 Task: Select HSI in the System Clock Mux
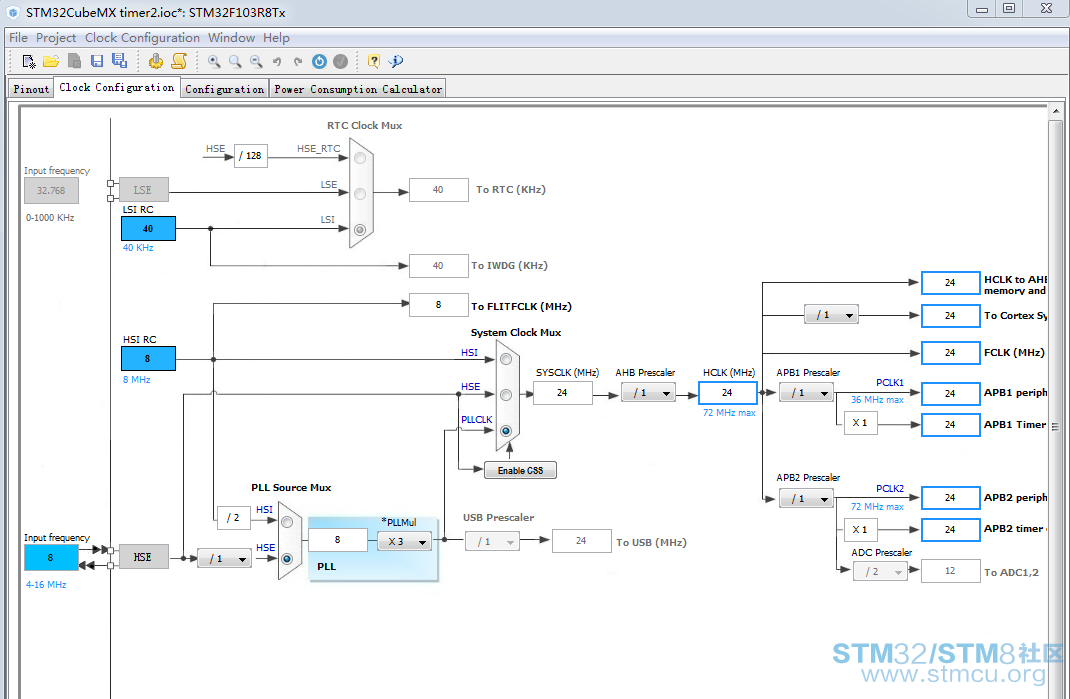506,359
